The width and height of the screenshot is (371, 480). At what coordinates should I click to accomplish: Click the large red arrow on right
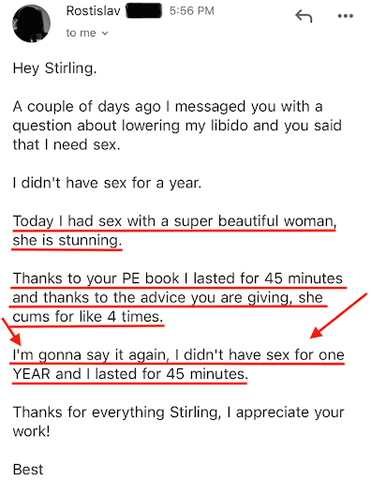pos(339,316)
